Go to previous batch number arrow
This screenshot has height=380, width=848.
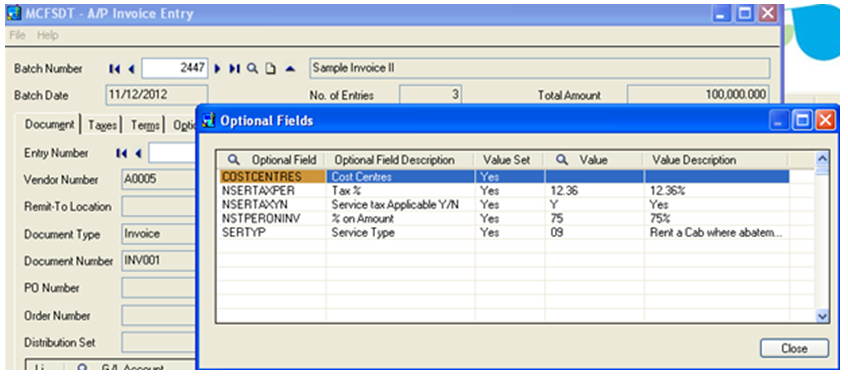(130, 69)
